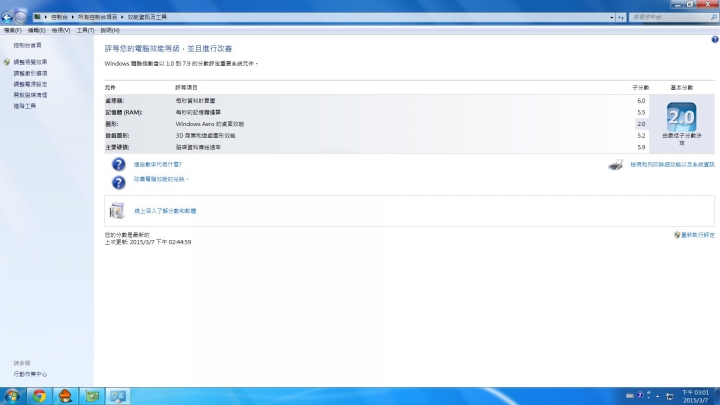Select the 遊戲圖形 subscore 5.2
This screenshot has height=405, width=720.
coord(641,135)
